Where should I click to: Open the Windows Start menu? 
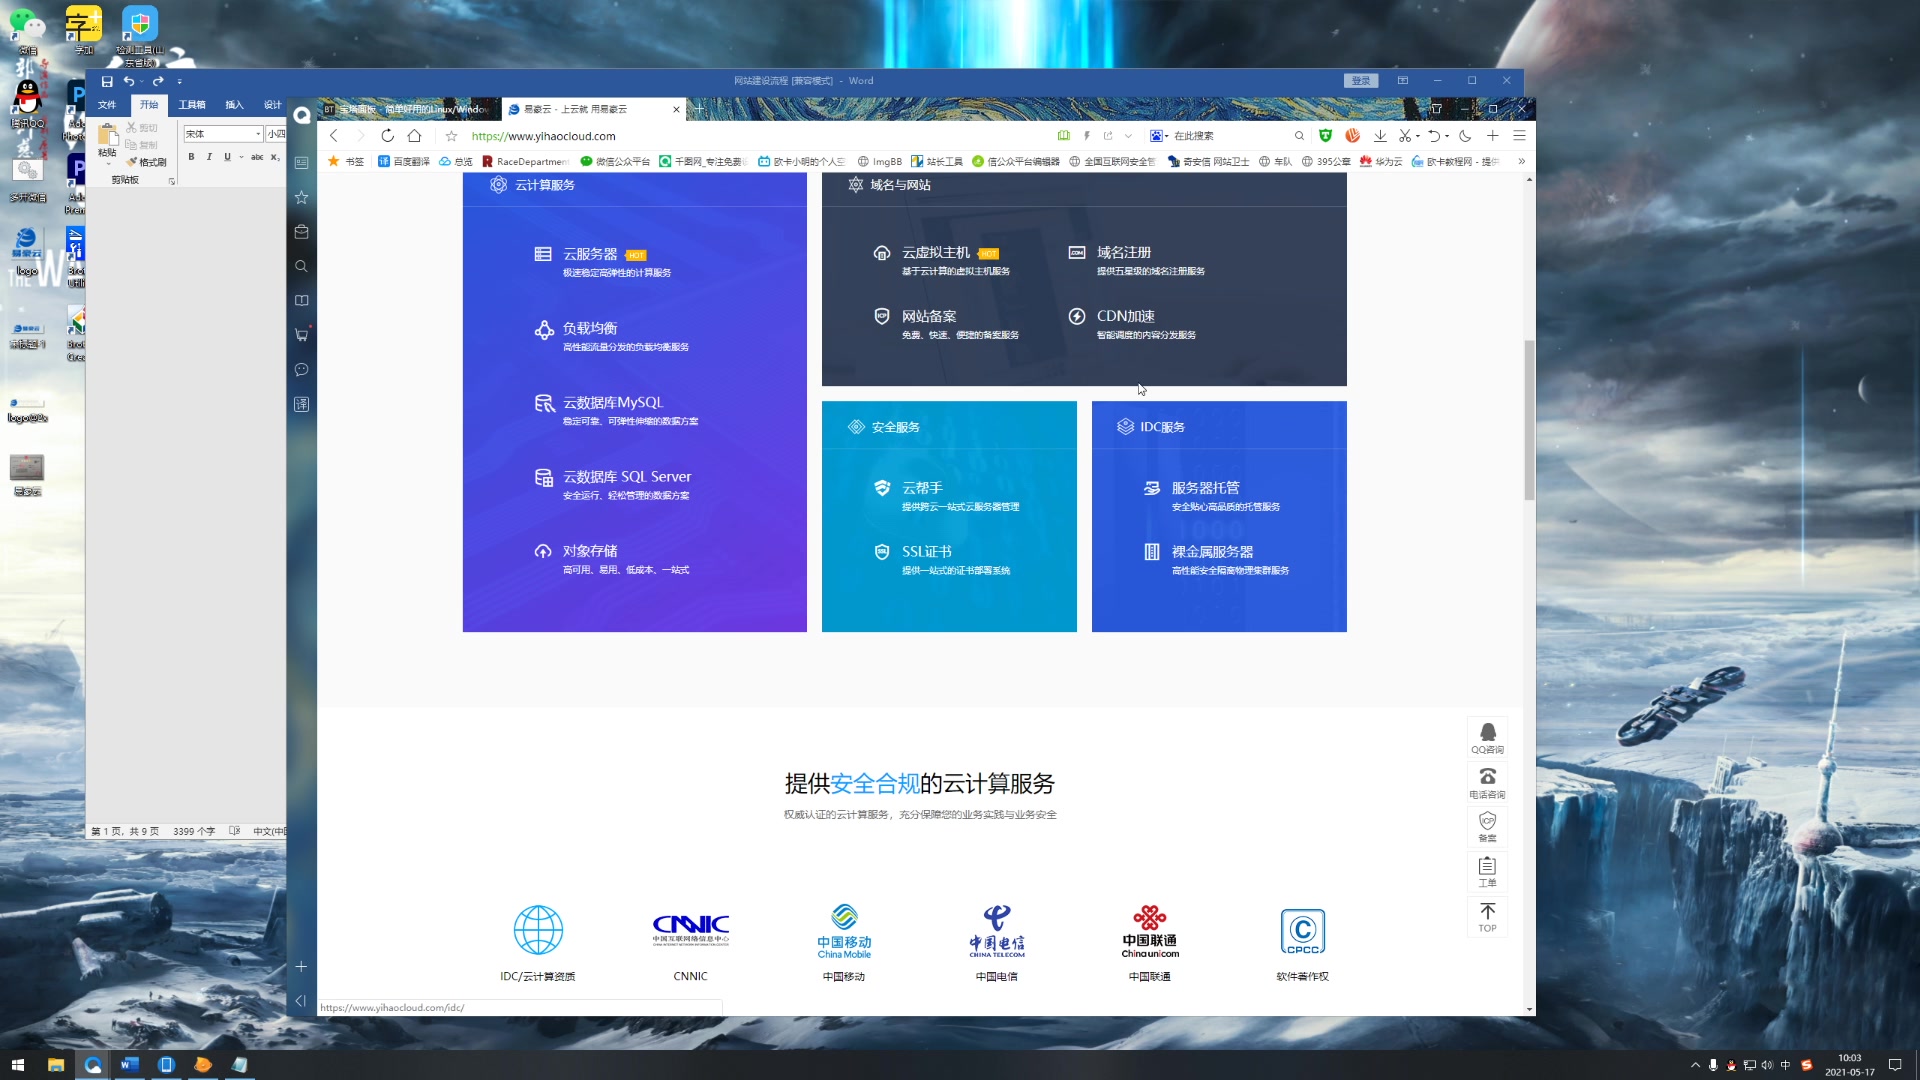click(x=17, y=1065)
